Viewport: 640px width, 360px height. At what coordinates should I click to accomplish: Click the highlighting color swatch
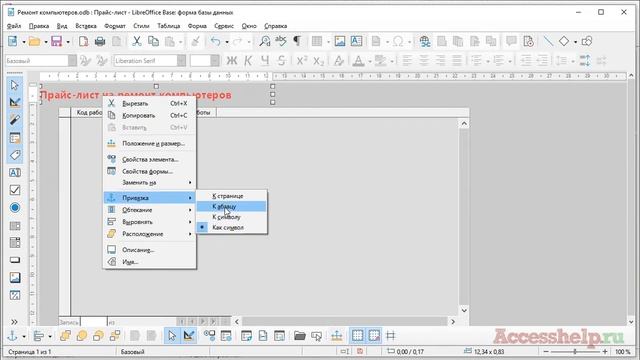pyautogui.click(x=380, y=61)
